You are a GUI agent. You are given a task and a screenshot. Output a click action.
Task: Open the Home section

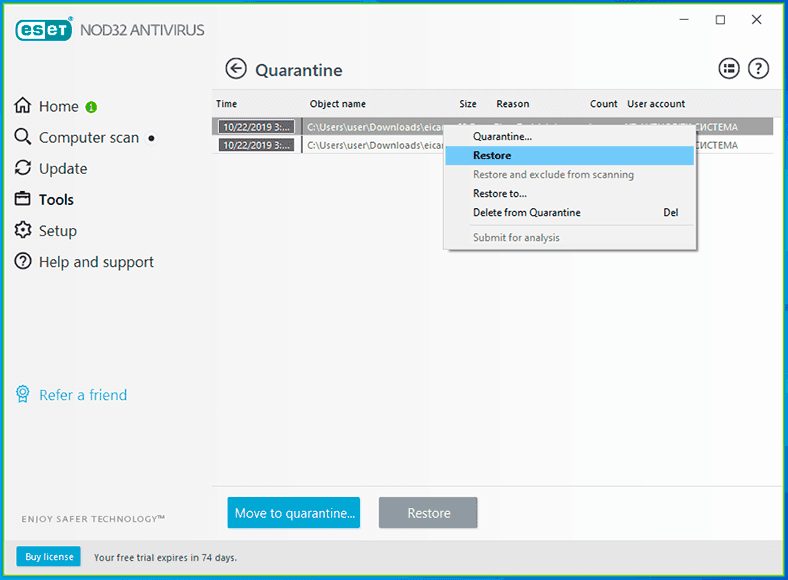59,107
